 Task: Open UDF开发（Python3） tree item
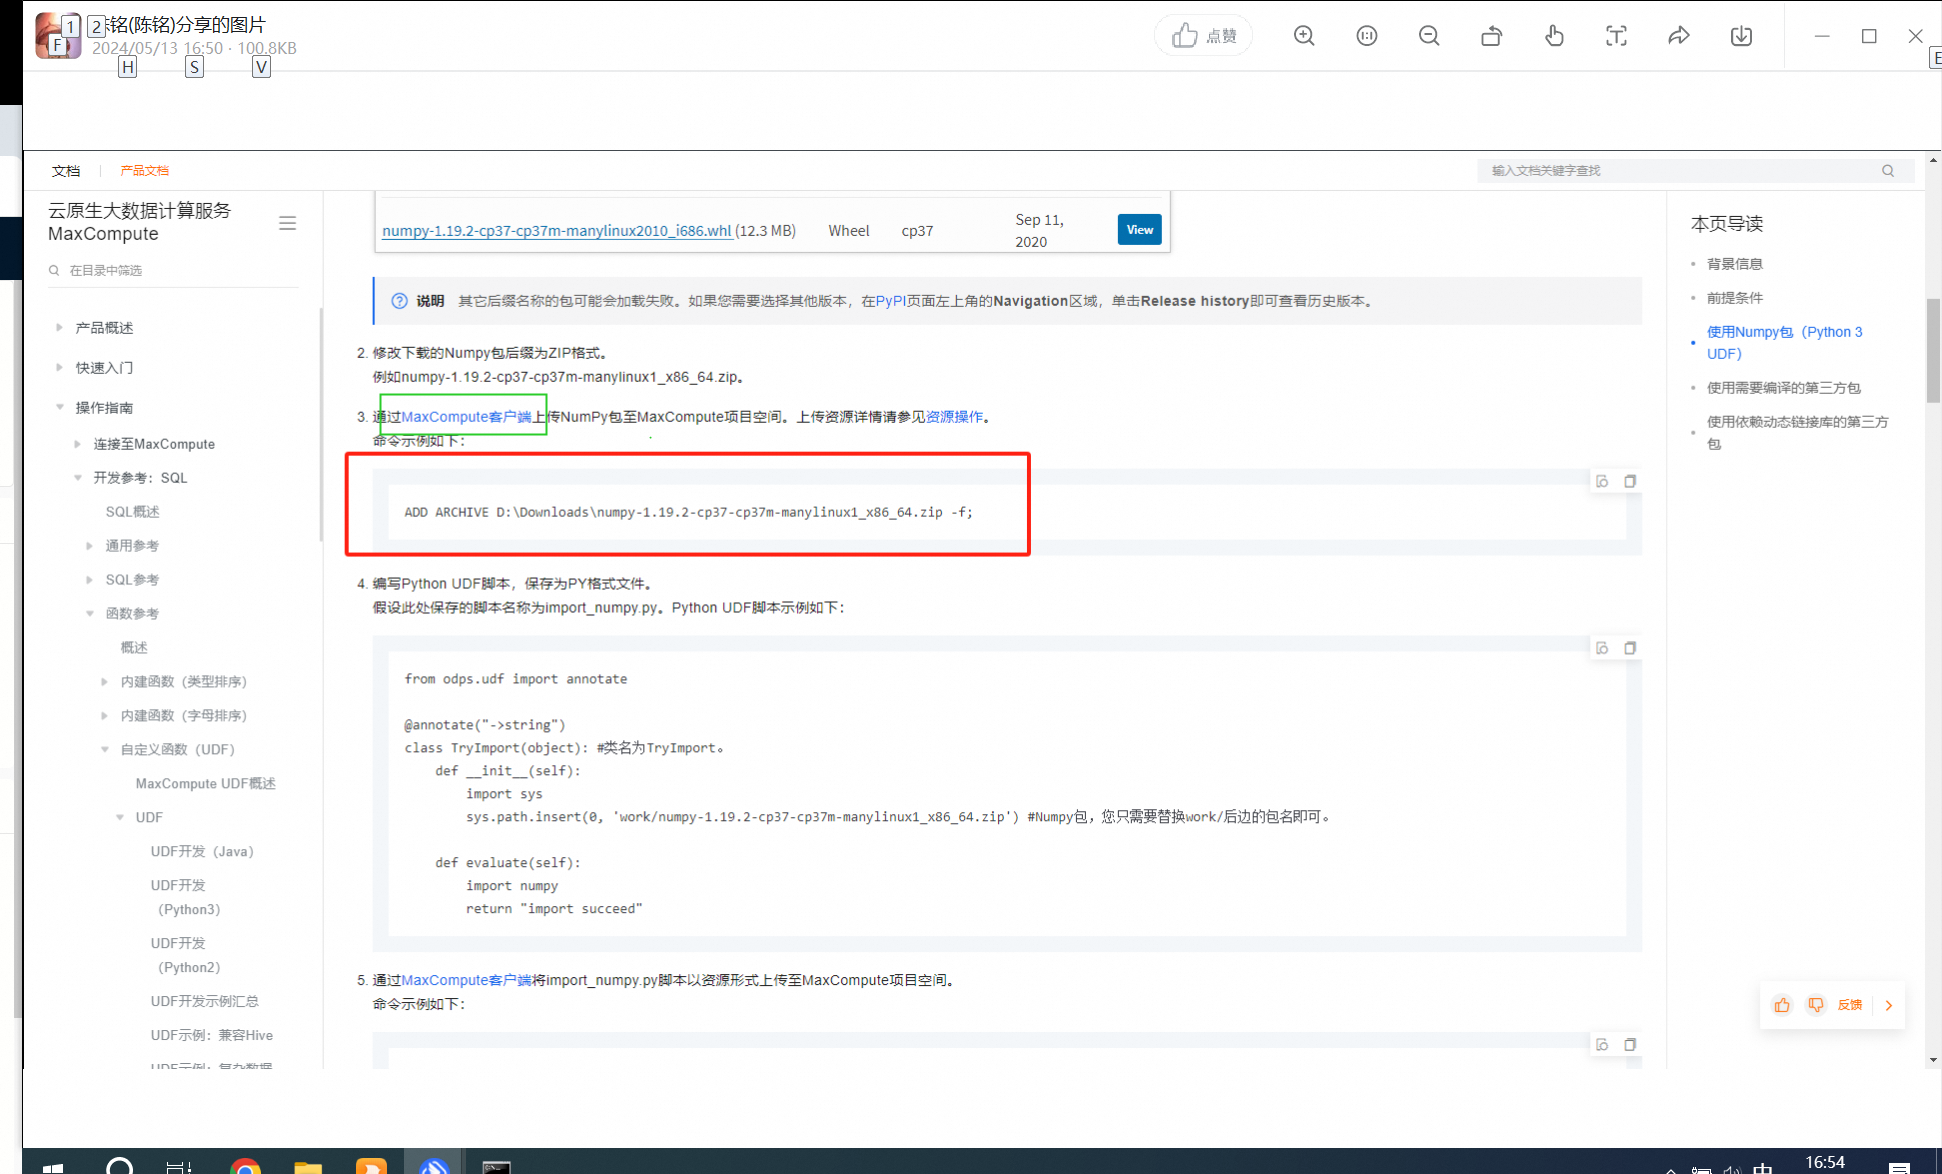tap(185, 897)
